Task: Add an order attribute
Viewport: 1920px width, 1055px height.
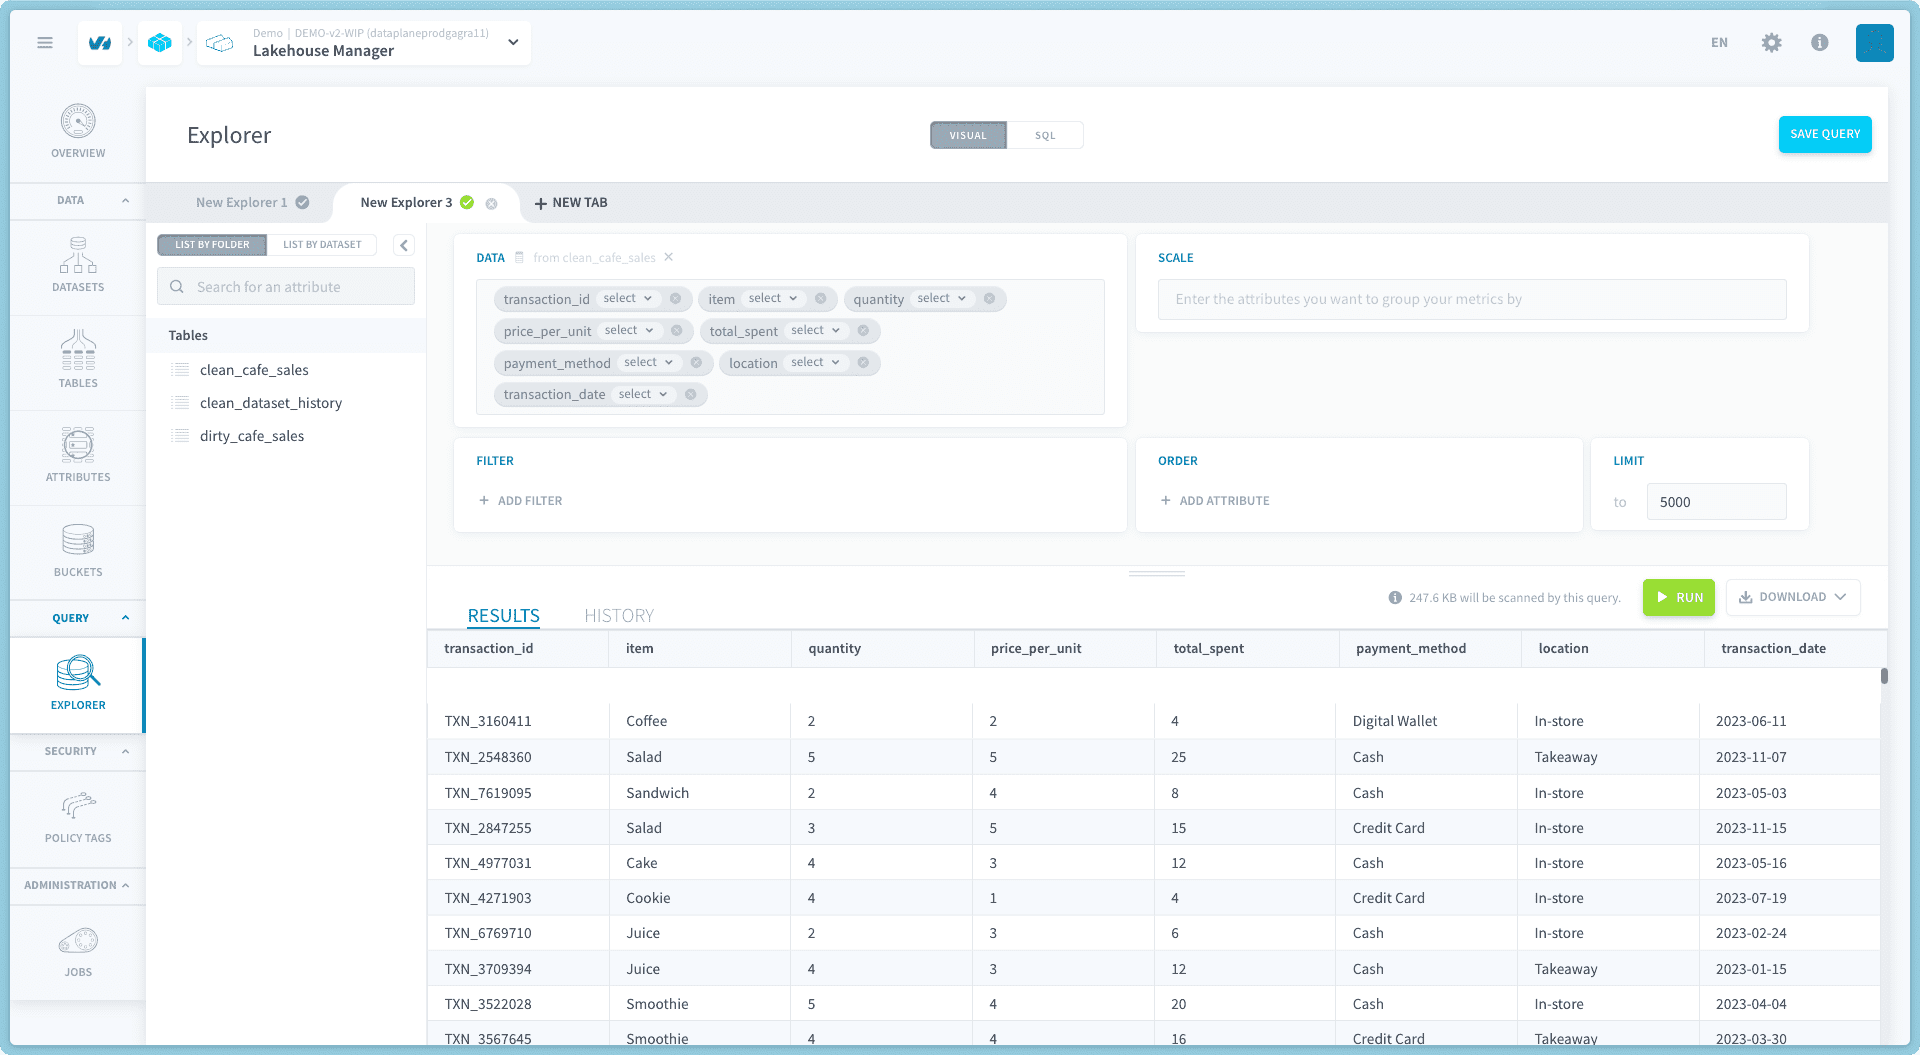Action: pos(1214,501)
